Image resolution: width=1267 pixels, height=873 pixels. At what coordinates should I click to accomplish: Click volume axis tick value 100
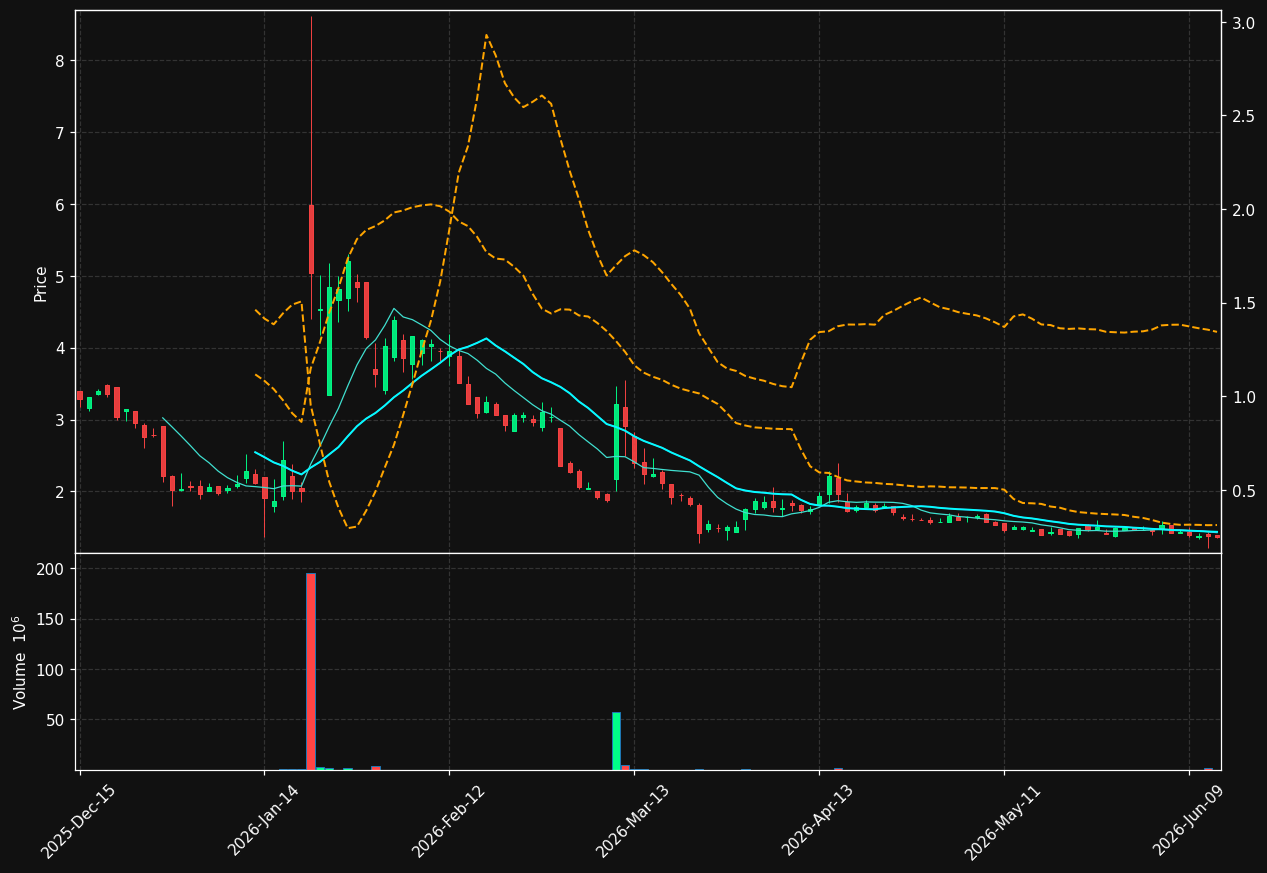coord(51,670)
